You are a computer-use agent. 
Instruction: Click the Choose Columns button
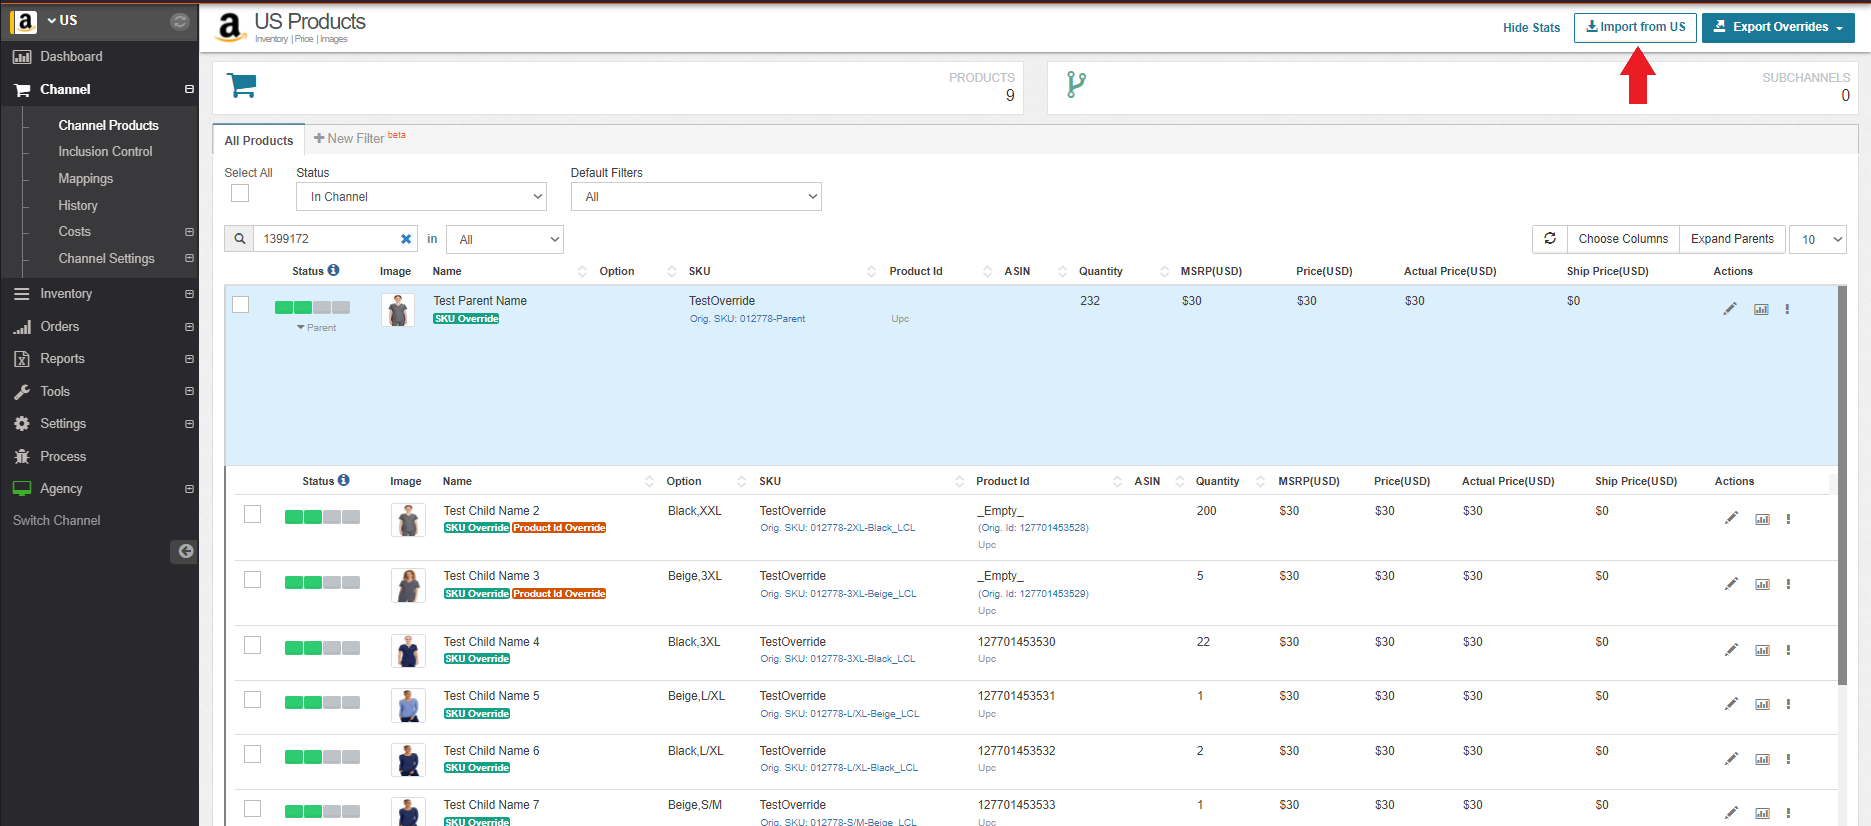(1623, 239)
